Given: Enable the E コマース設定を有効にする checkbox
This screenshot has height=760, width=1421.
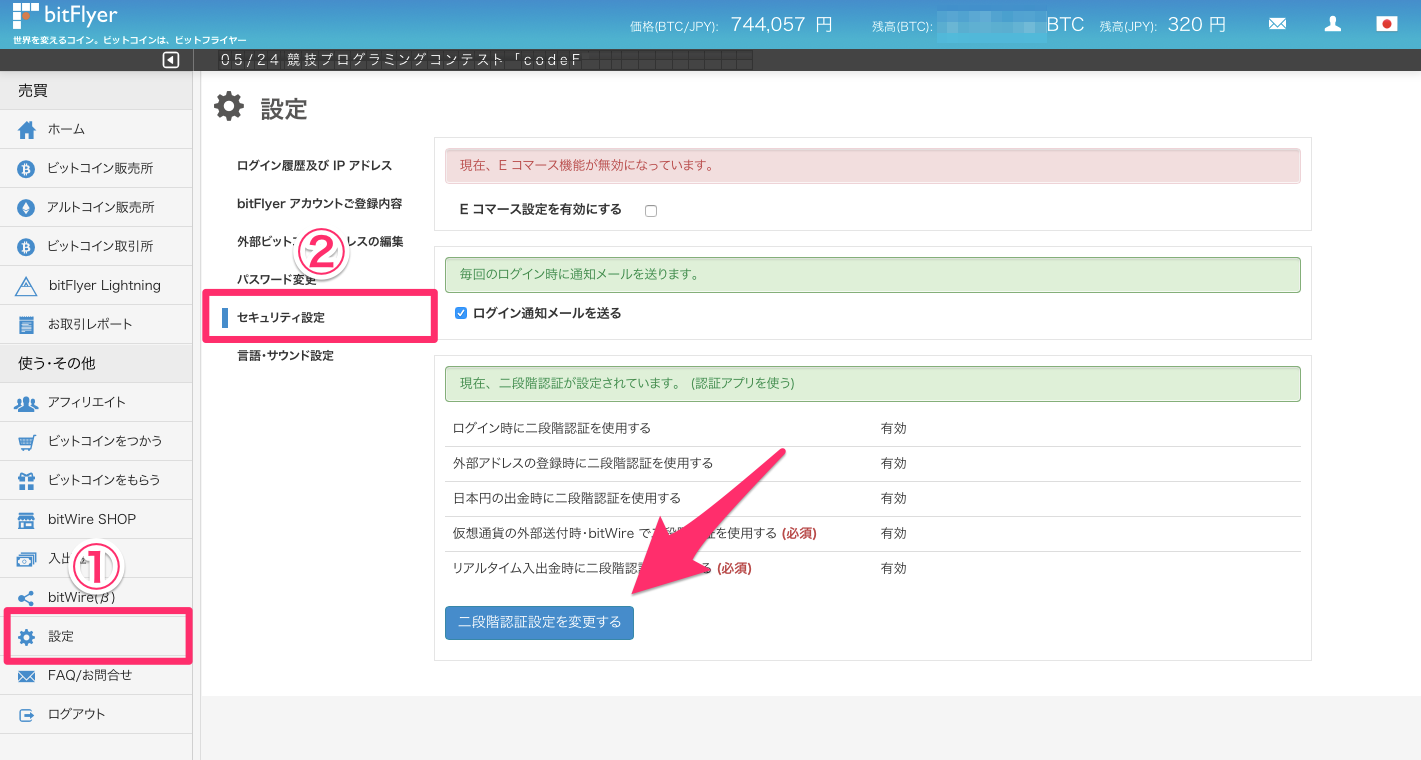Looking at the screenshot, I should click(651, 211).
